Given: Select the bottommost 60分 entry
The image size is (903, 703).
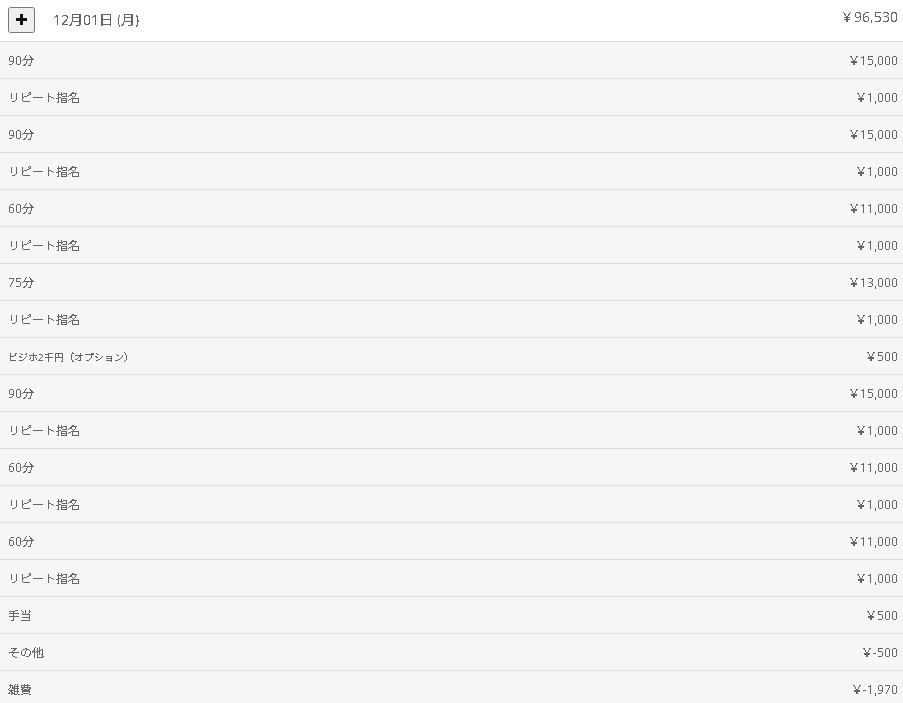Looking at the screenshot, I should coord(21,542).
